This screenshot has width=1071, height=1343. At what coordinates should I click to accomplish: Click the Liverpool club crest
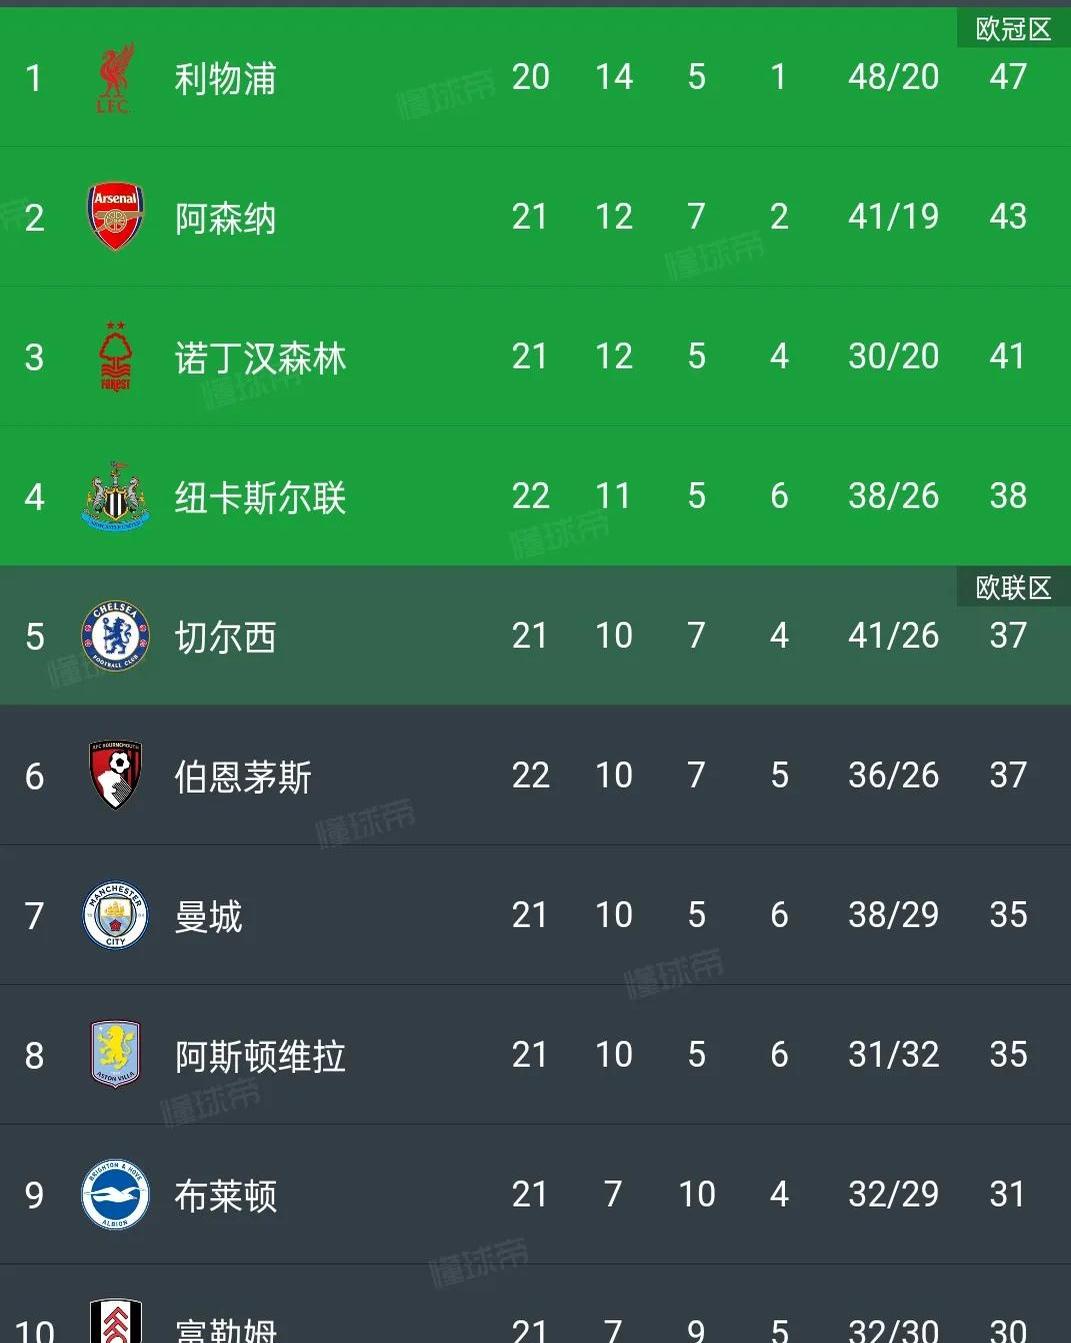[115, 78]
